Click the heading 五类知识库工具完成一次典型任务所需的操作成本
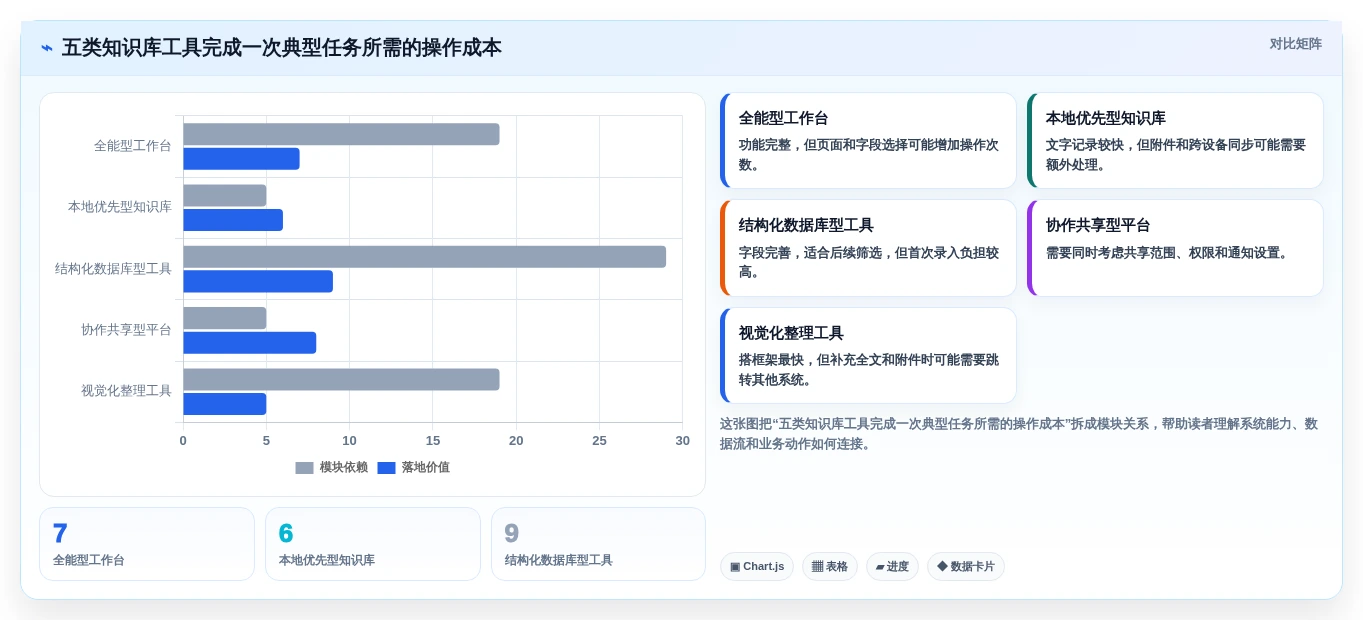Image resolution: width=1363 pixels, height=620 pixels. click(282, 48)
